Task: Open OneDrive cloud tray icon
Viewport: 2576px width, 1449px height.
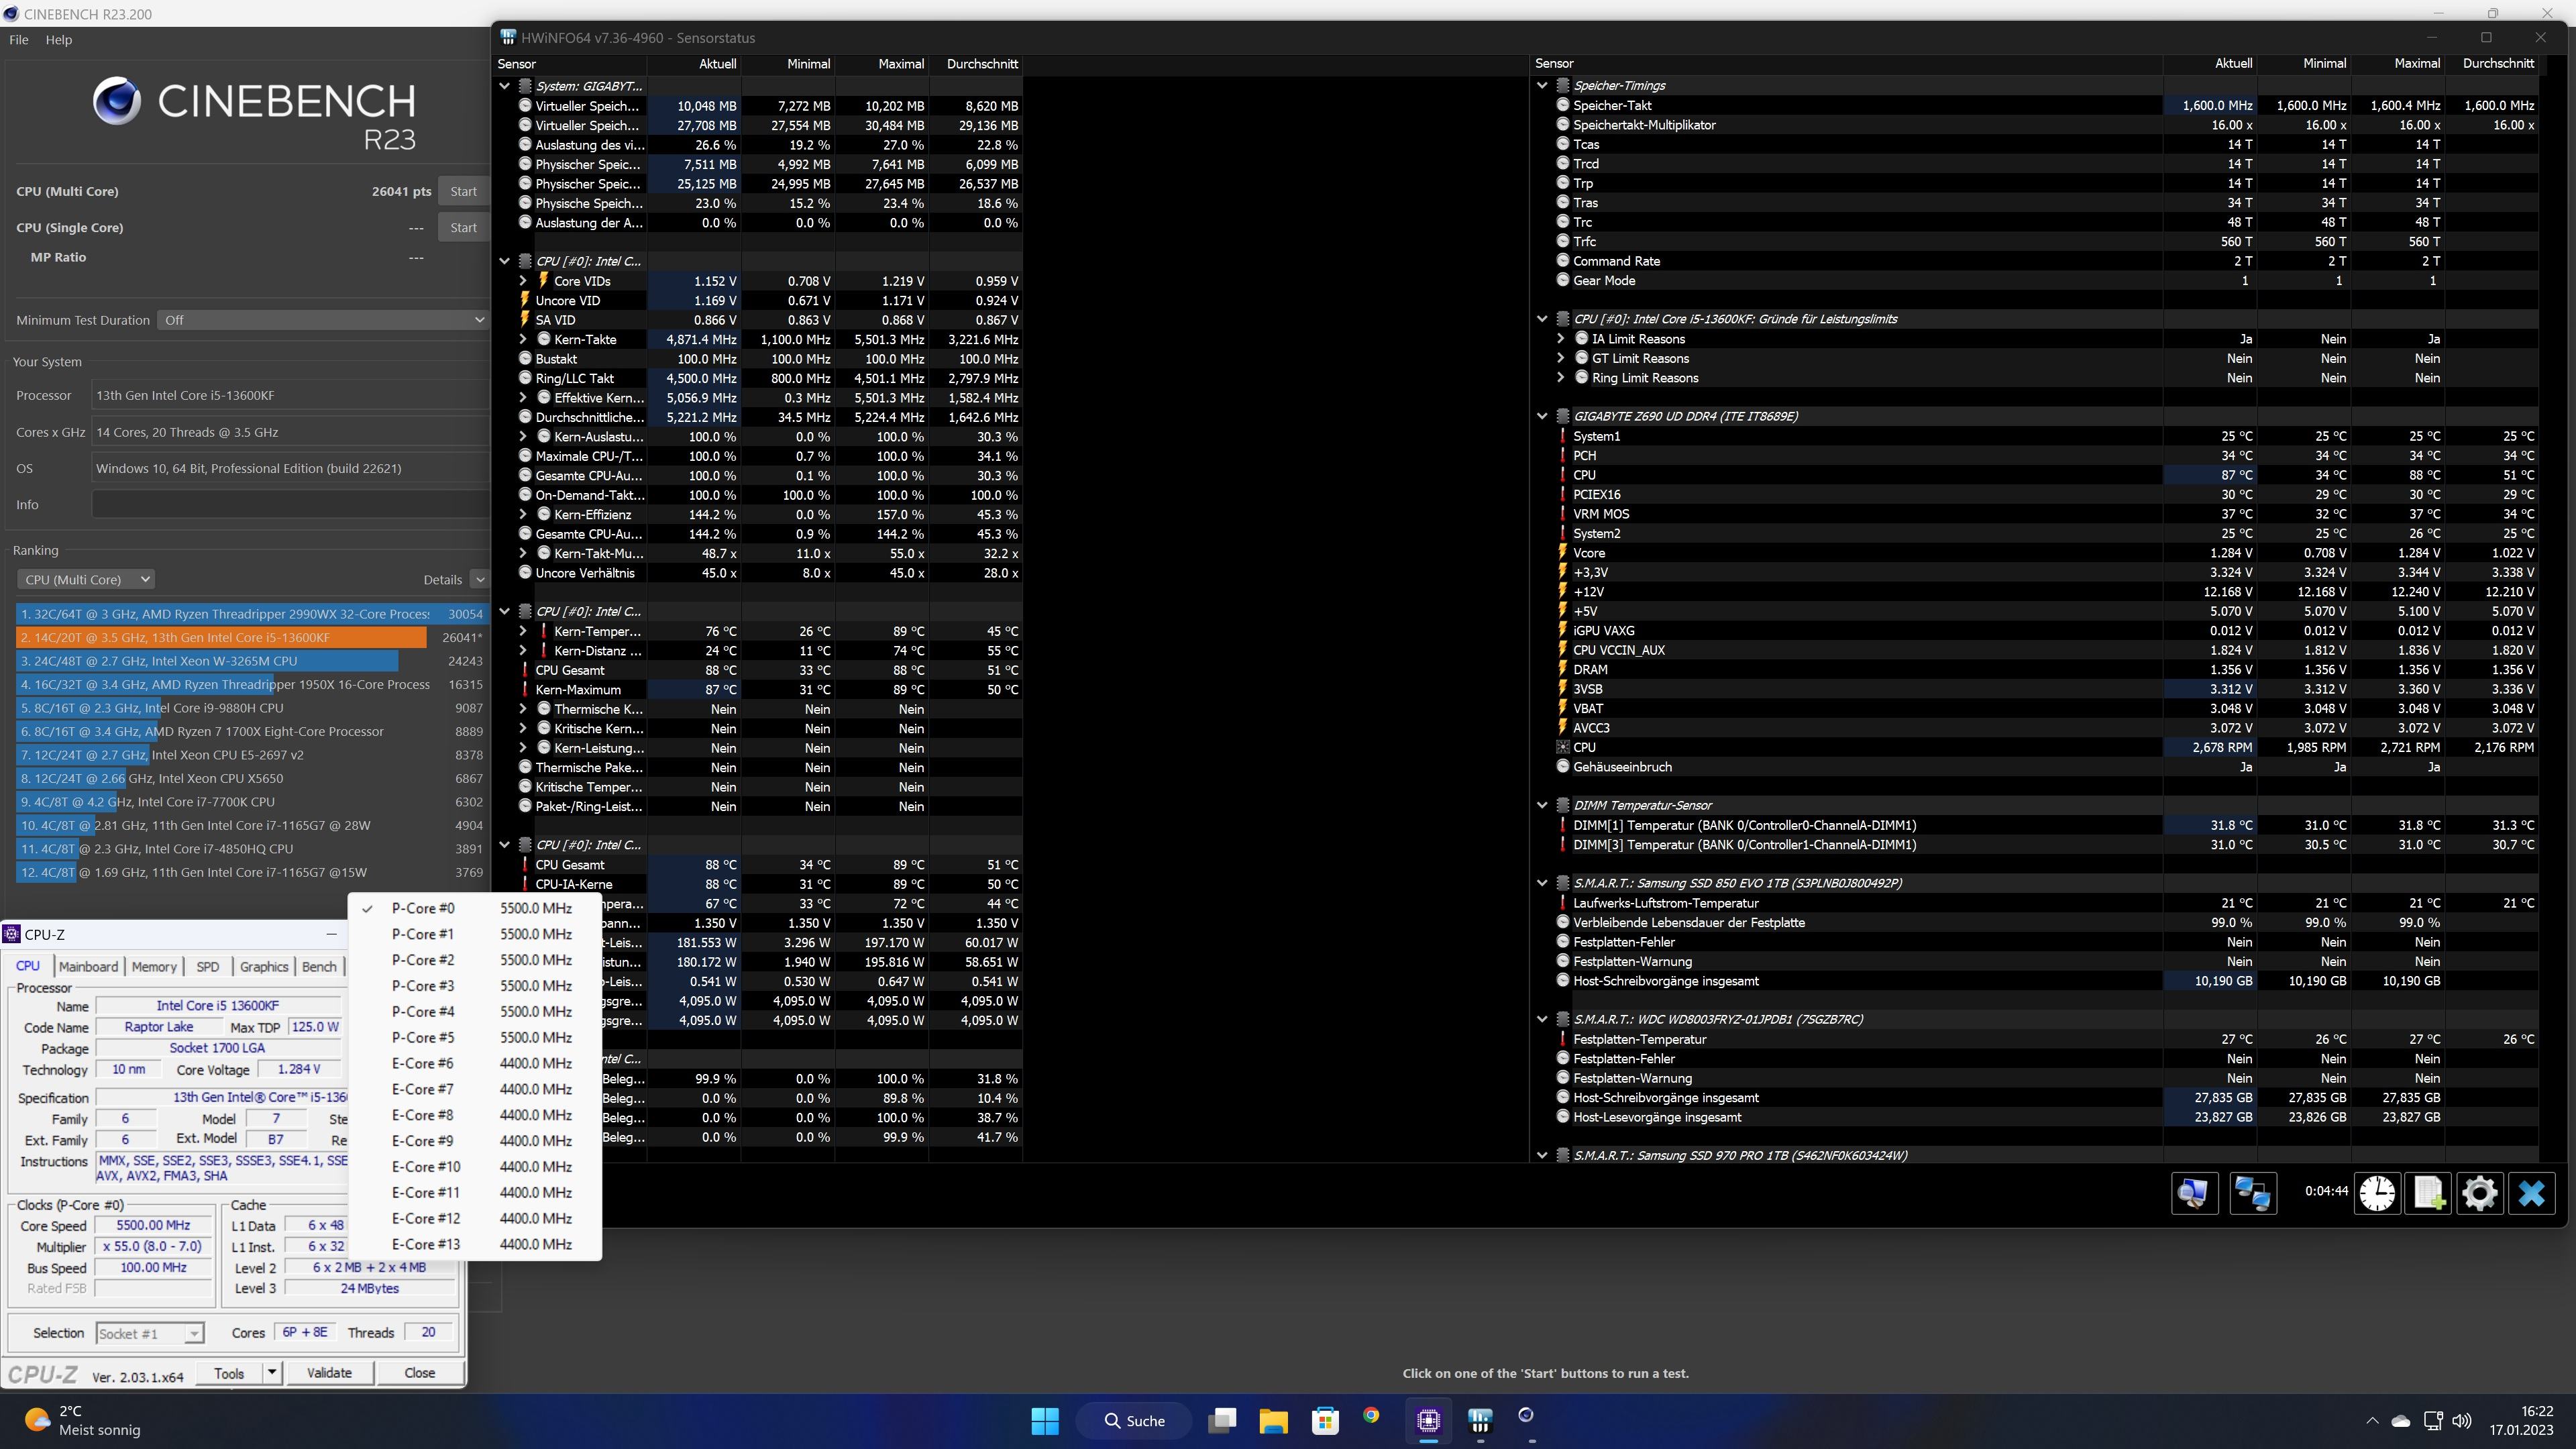Action: coord(2401,1421)
